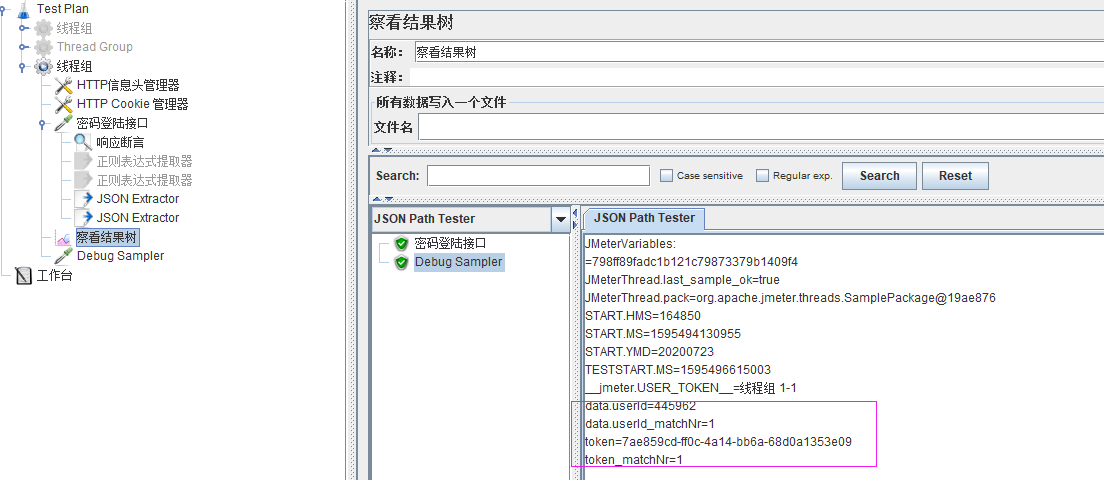This screenshot has height=480, width=1104.
Task: Select HTTP信息头管理器 in the tree
Action: coord(128,85)
